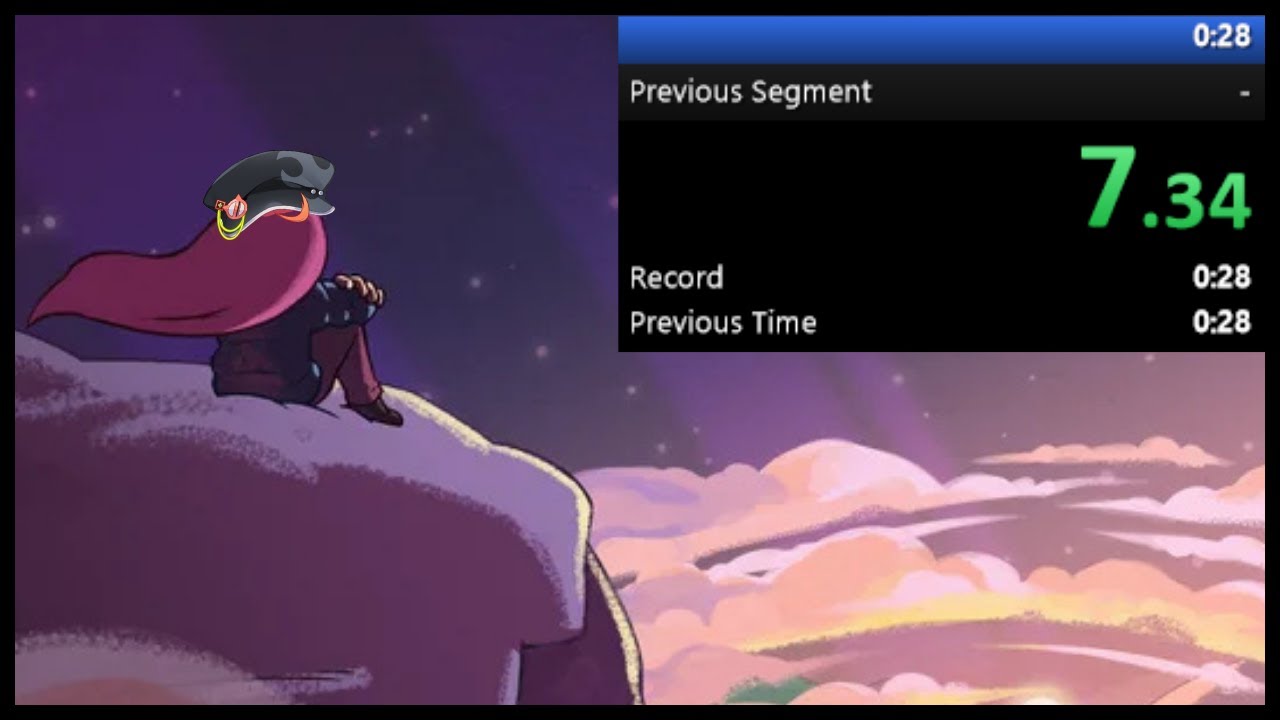
Task: Click the Previous Time 0:28 value
Action: tap(1221, 321)
